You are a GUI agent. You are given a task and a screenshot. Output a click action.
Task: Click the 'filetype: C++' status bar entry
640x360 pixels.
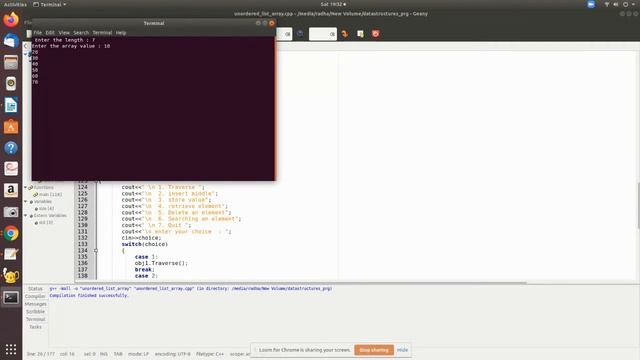pos(210,354)
